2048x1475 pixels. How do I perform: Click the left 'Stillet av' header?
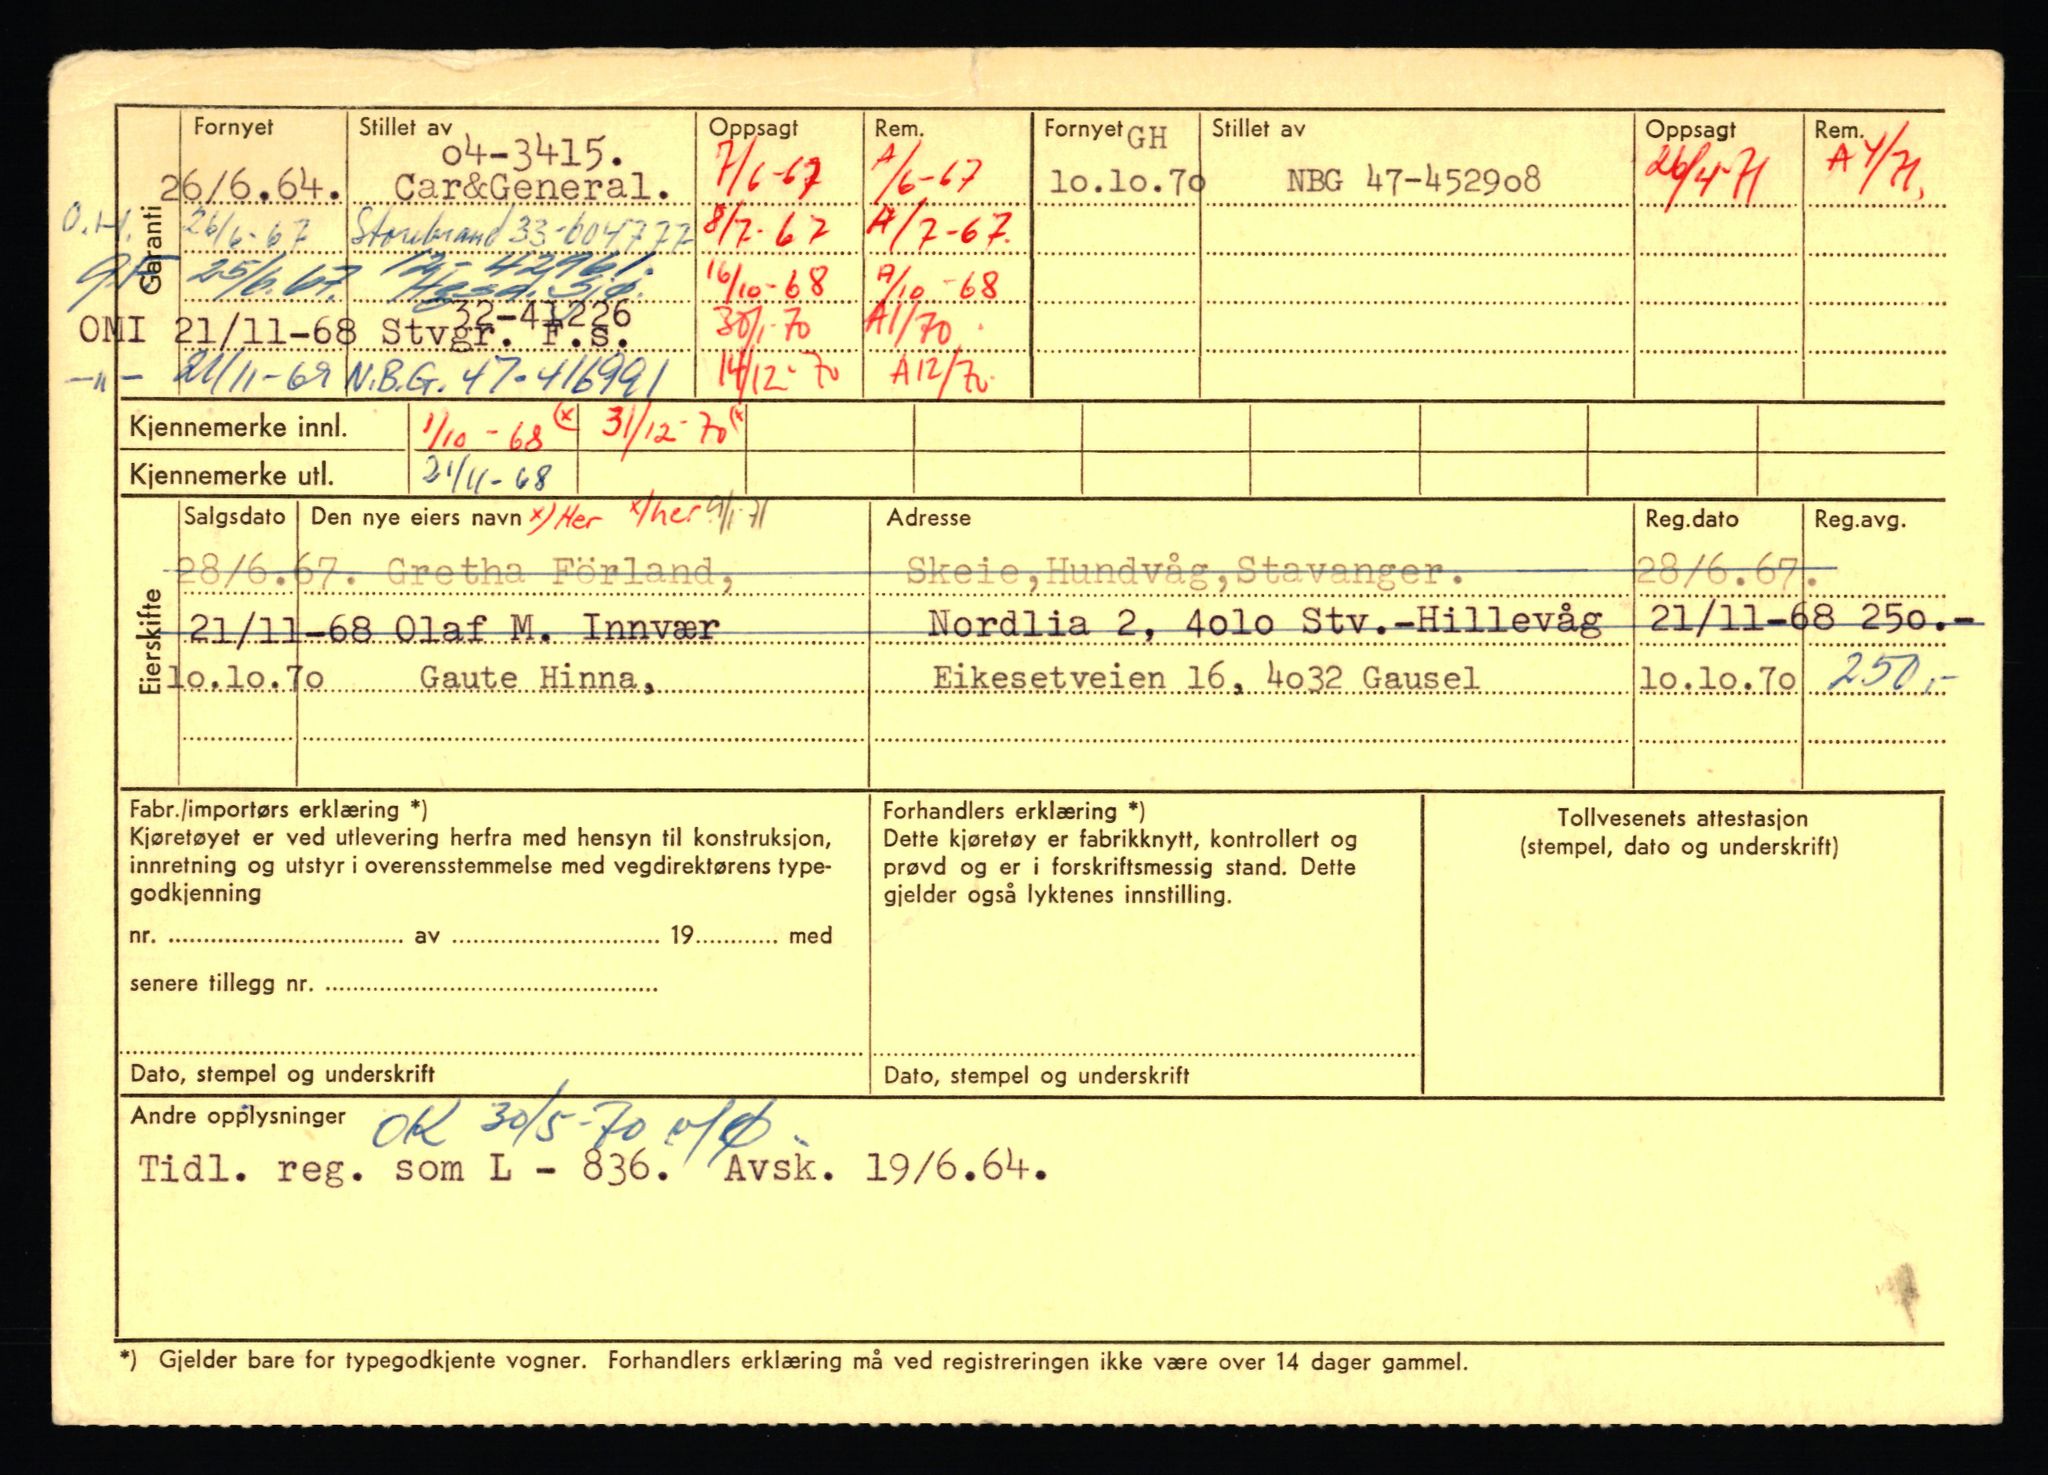406,127
